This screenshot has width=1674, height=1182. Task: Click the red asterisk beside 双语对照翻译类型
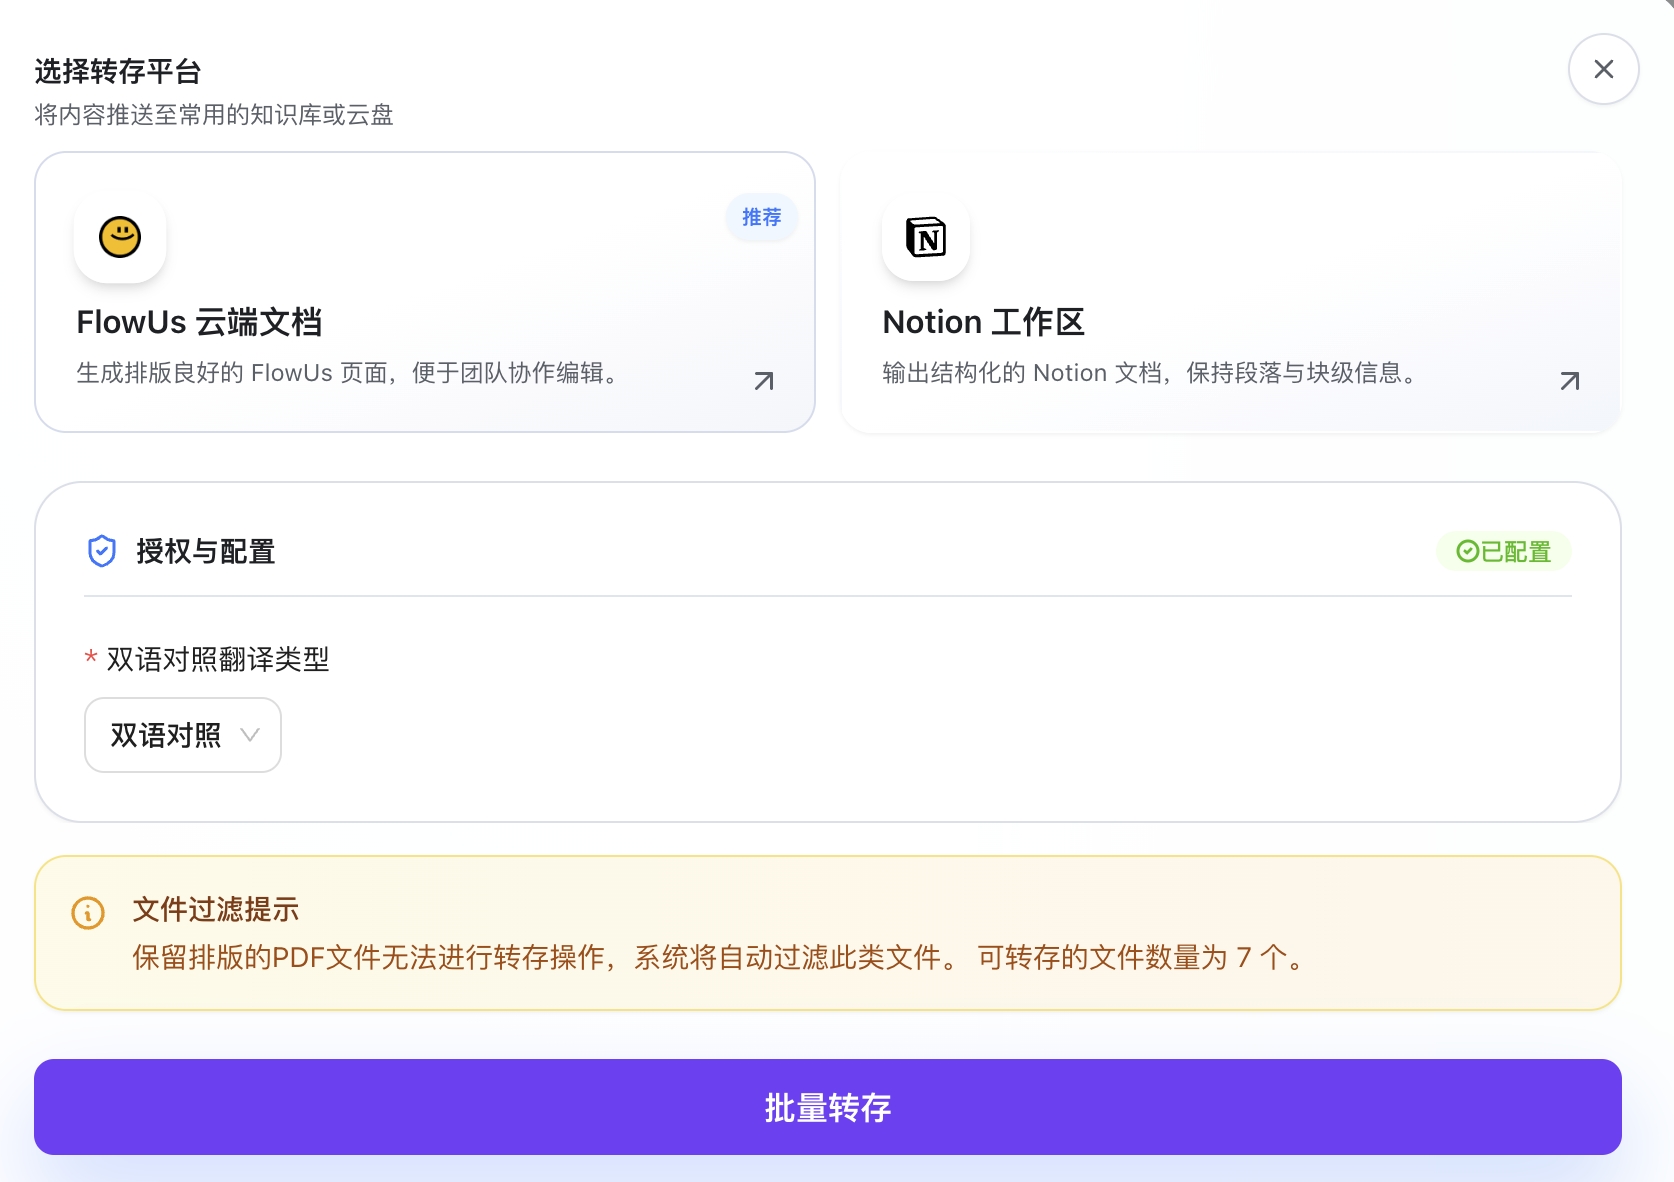tap(91, 658)
